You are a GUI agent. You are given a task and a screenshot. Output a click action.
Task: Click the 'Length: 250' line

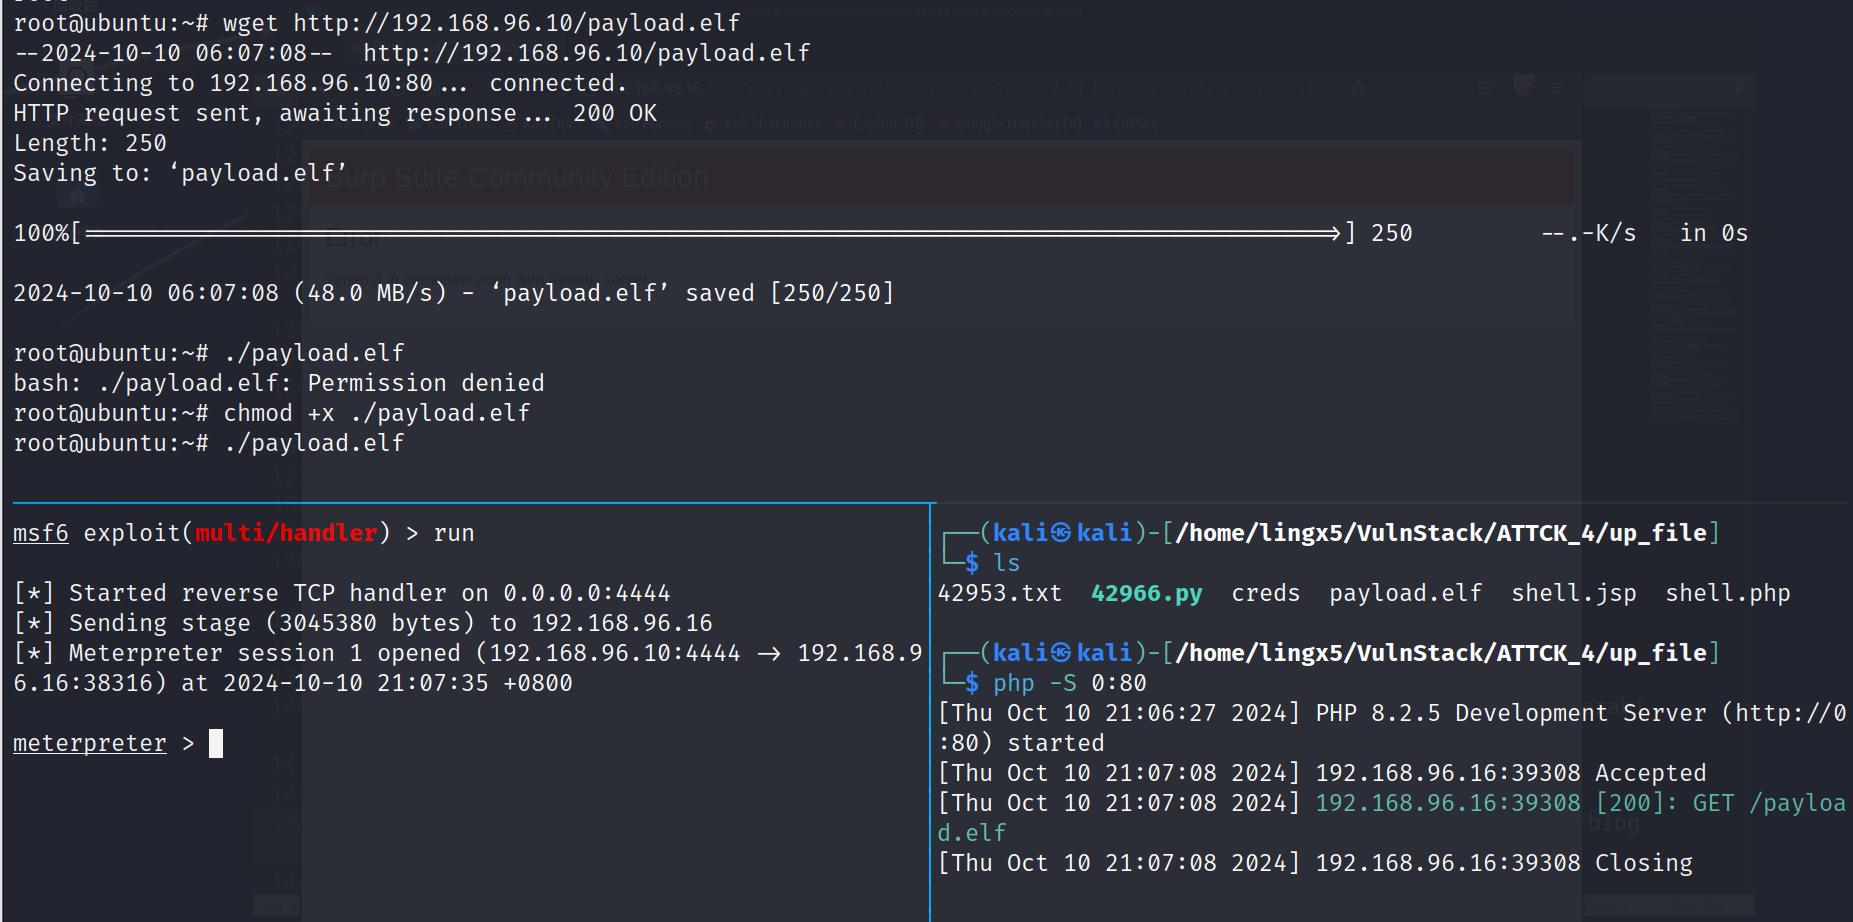point(90,143)
